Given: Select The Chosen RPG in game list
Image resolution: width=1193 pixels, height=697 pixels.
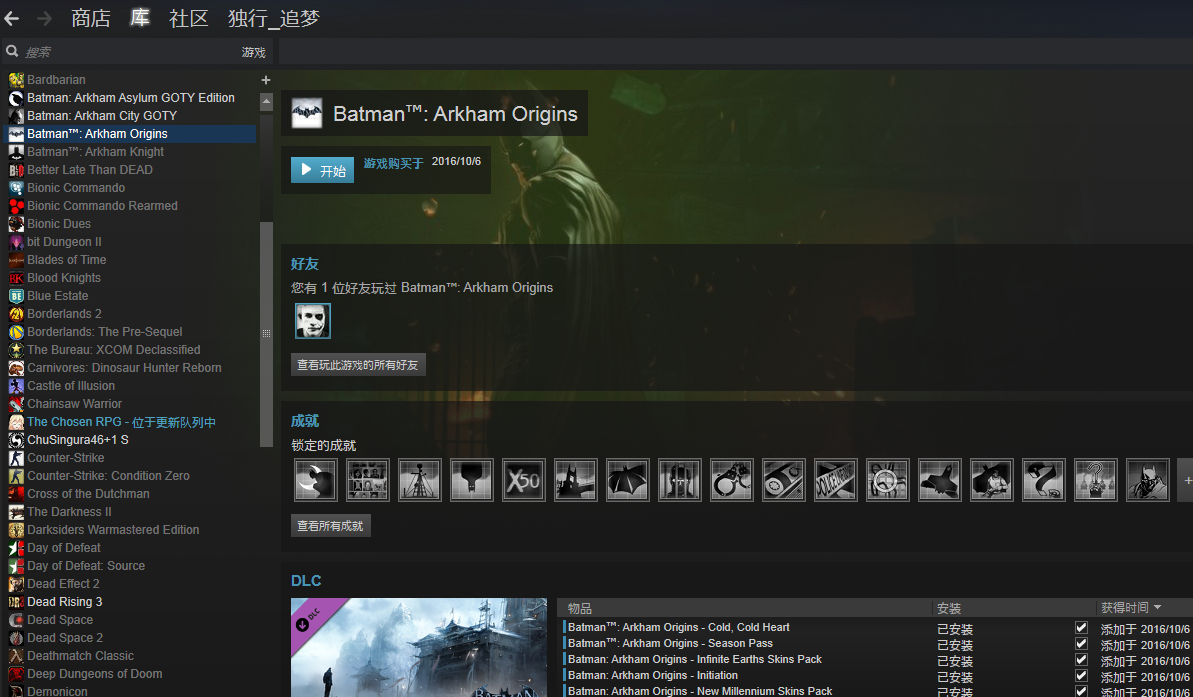Looking at the screenshot, I should point(122,422).
